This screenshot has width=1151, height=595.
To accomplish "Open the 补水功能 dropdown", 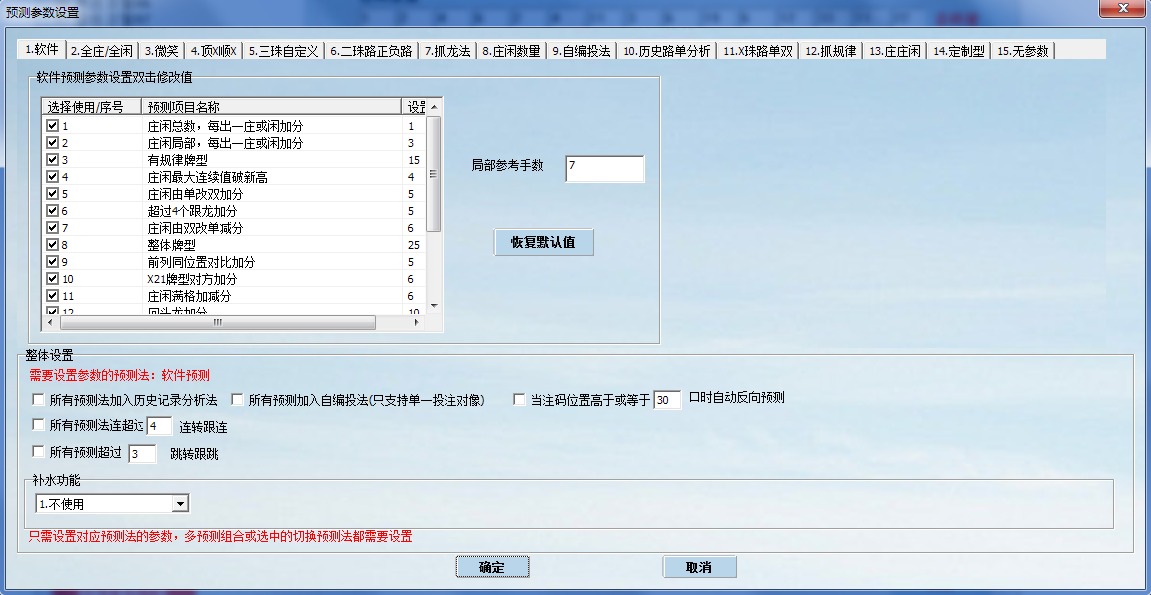I will (x=179, y=503).
